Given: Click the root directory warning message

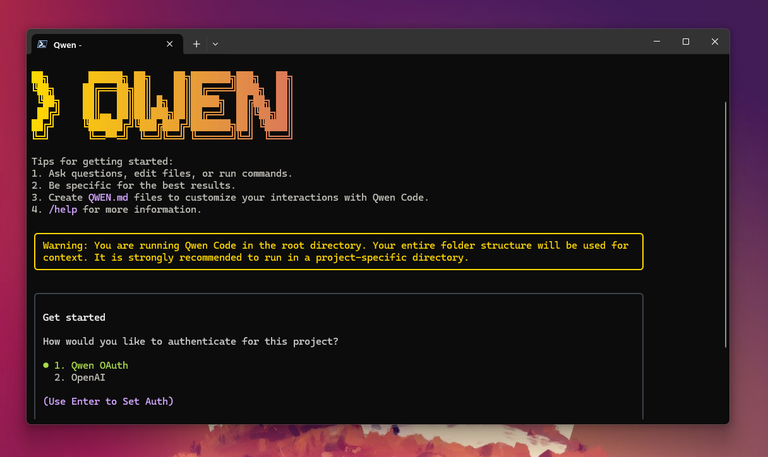Looking at the screenshot, I should point(338,252).
